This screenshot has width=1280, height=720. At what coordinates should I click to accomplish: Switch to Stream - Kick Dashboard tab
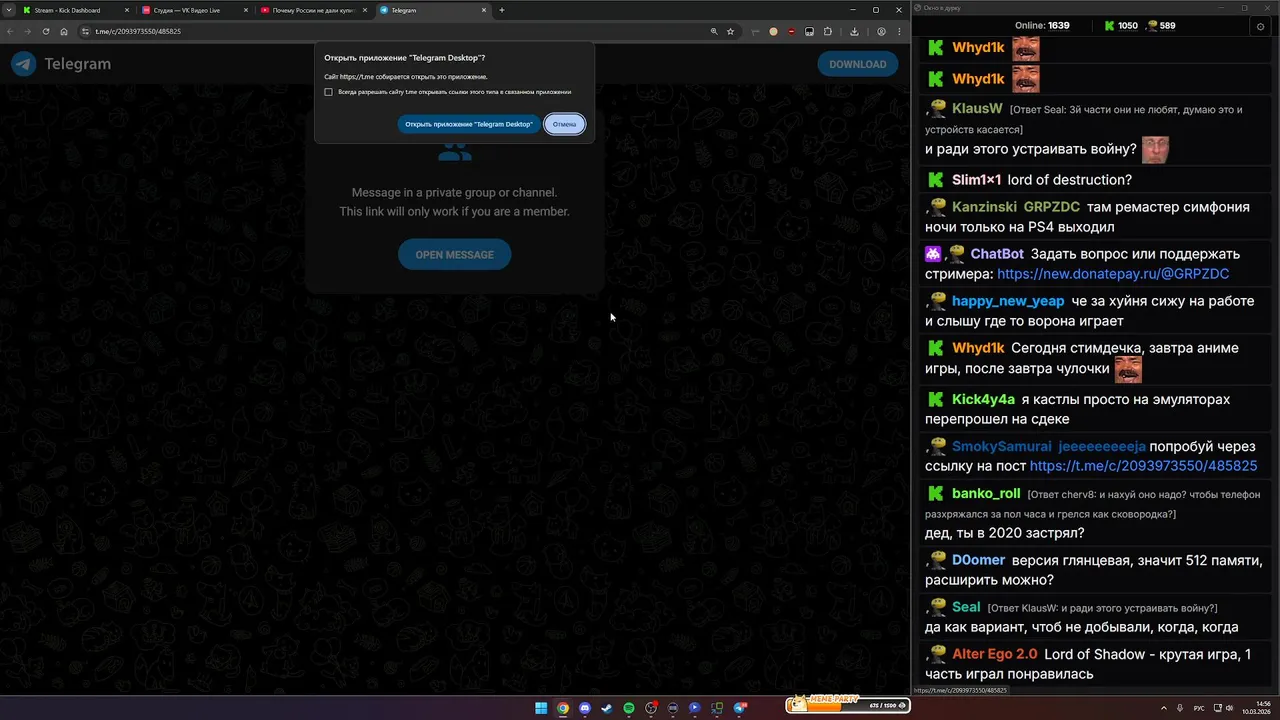click(75, 10)
